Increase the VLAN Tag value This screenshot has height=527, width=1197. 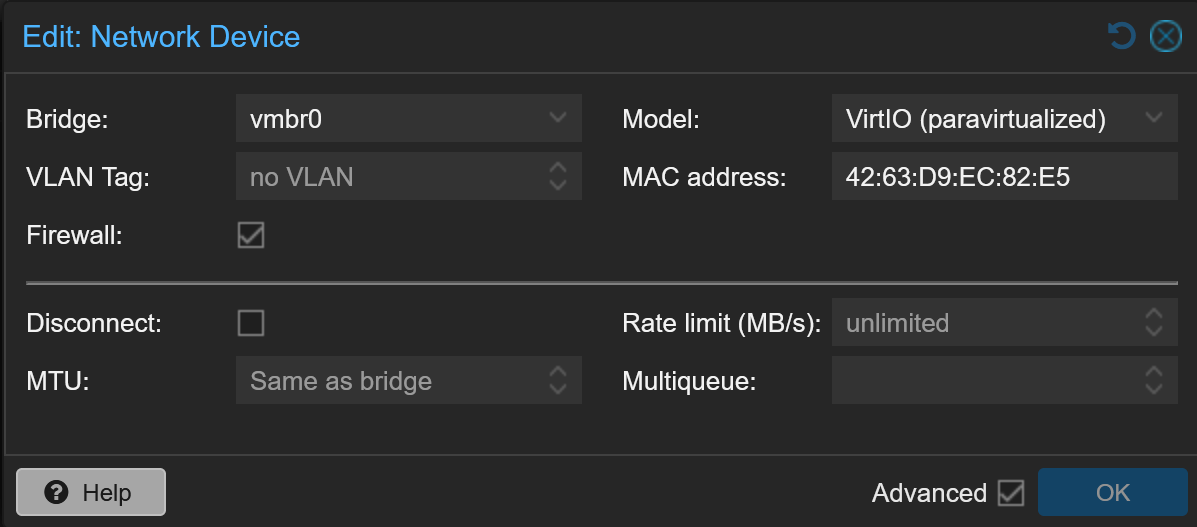[558, 168]
